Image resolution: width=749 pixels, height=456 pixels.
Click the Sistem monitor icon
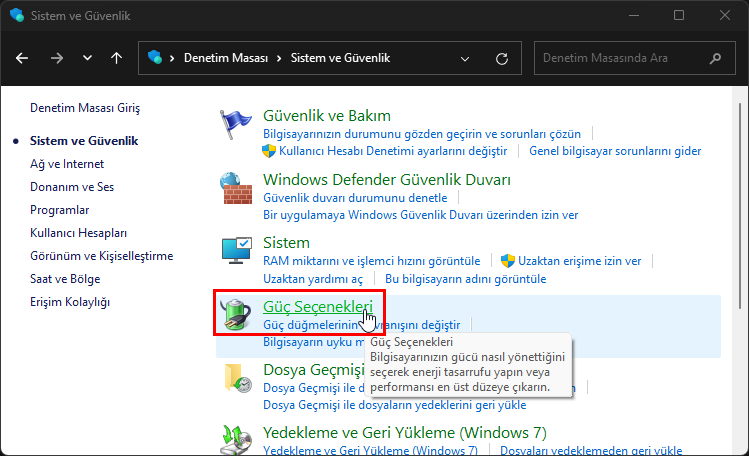[x=236, y=250]
